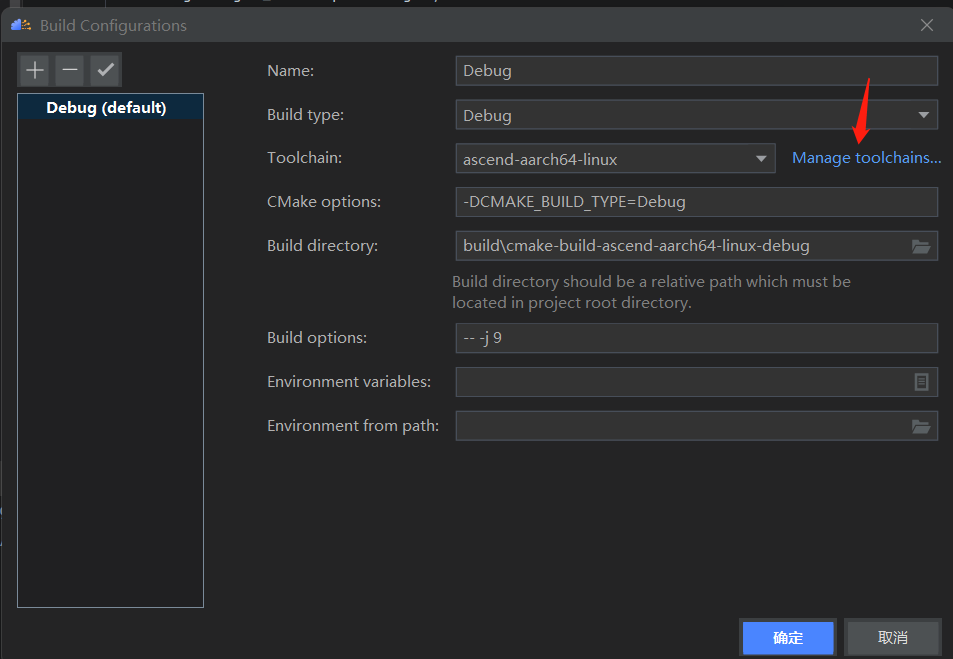The width and height of the screenshot is (953, 659).
Task: Click the Name input field
Action: click(696, 71)
